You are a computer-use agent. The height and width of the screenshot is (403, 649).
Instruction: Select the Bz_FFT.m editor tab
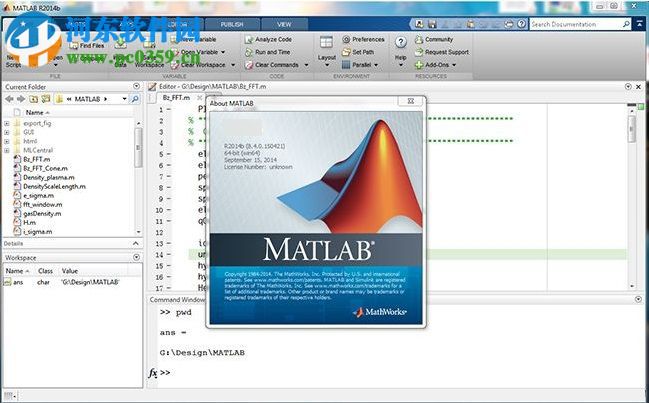tap(176, 98)
